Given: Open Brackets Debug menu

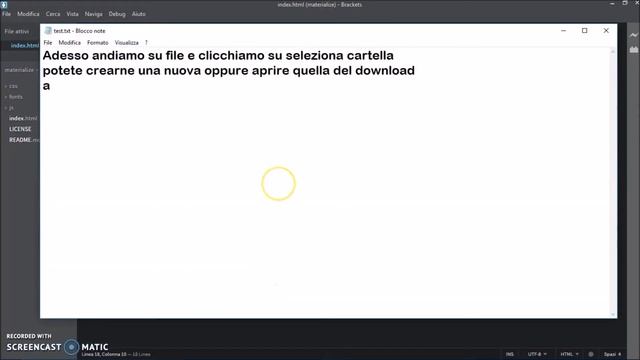Looking at the screenshot, I should (117, 14).
